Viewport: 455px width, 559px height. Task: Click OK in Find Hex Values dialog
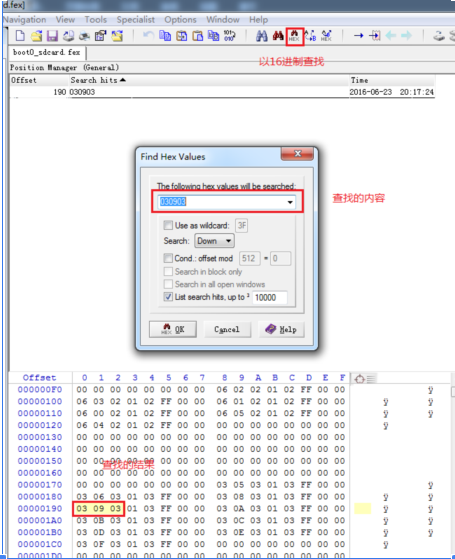coord(173,329)
